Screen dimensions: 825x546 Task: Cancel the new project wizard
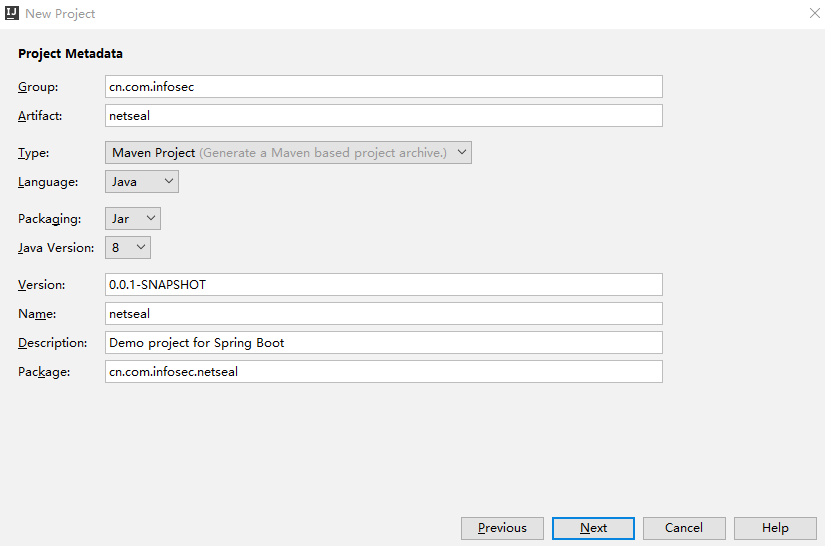tap(684, 528)
